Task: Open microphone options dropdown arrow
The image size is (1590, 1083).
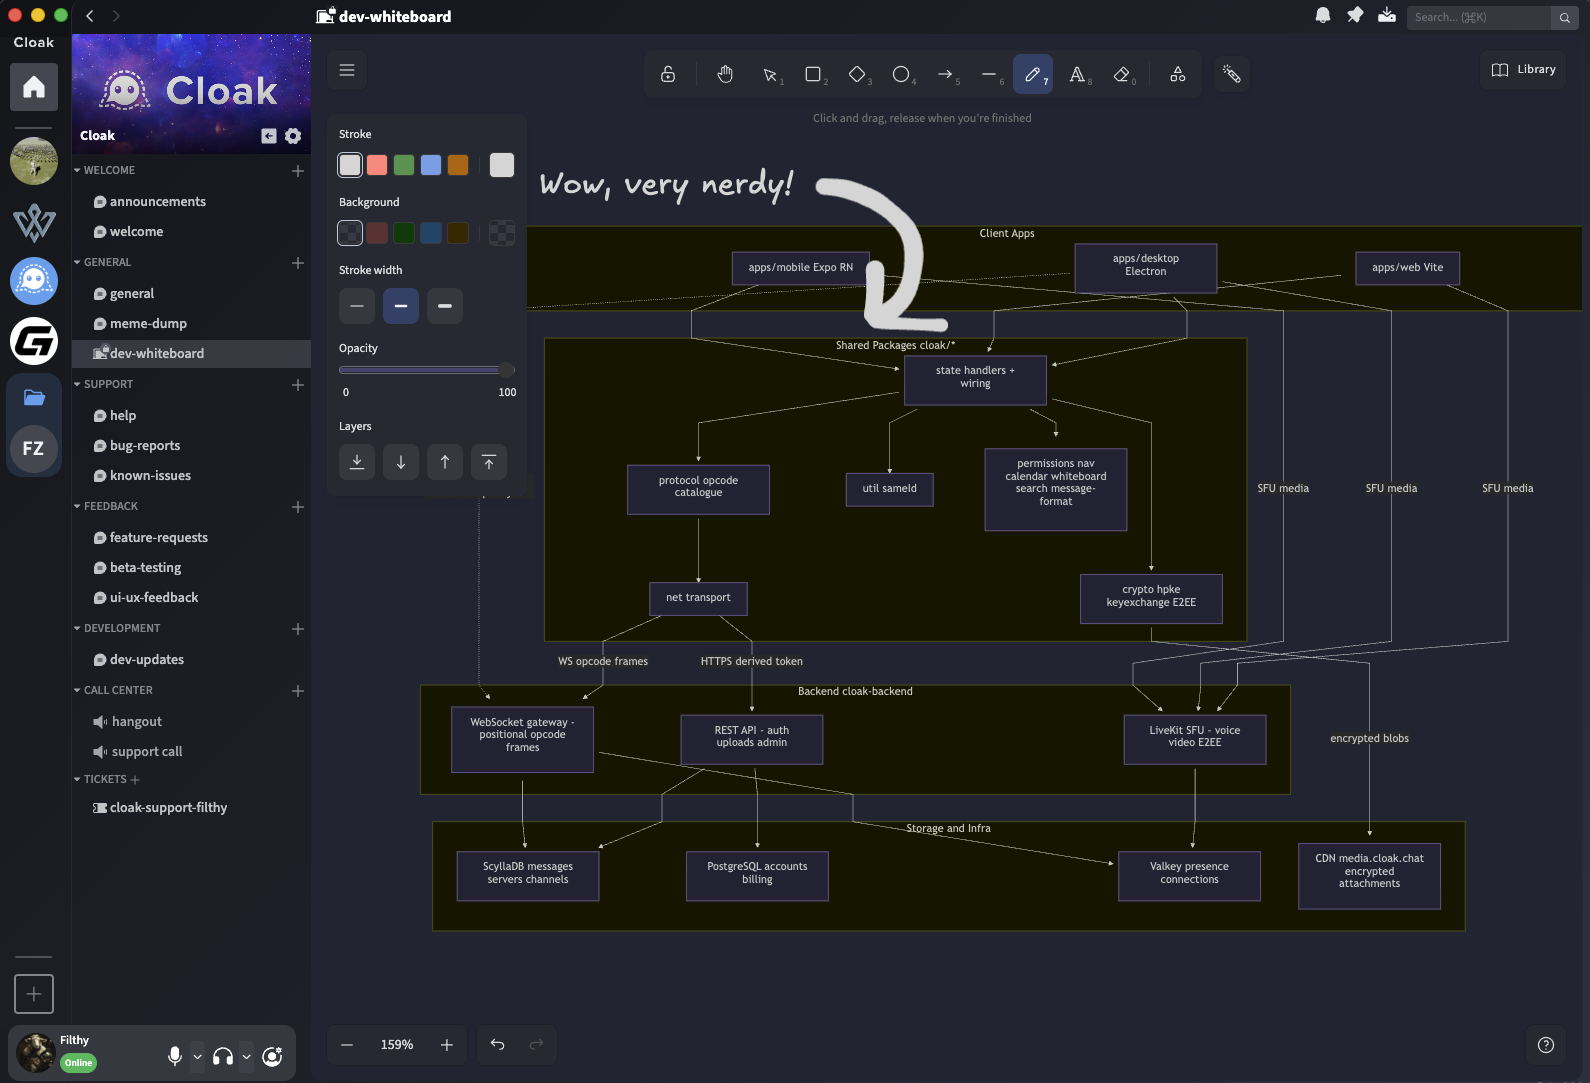Action: [x=197, y=1057]
